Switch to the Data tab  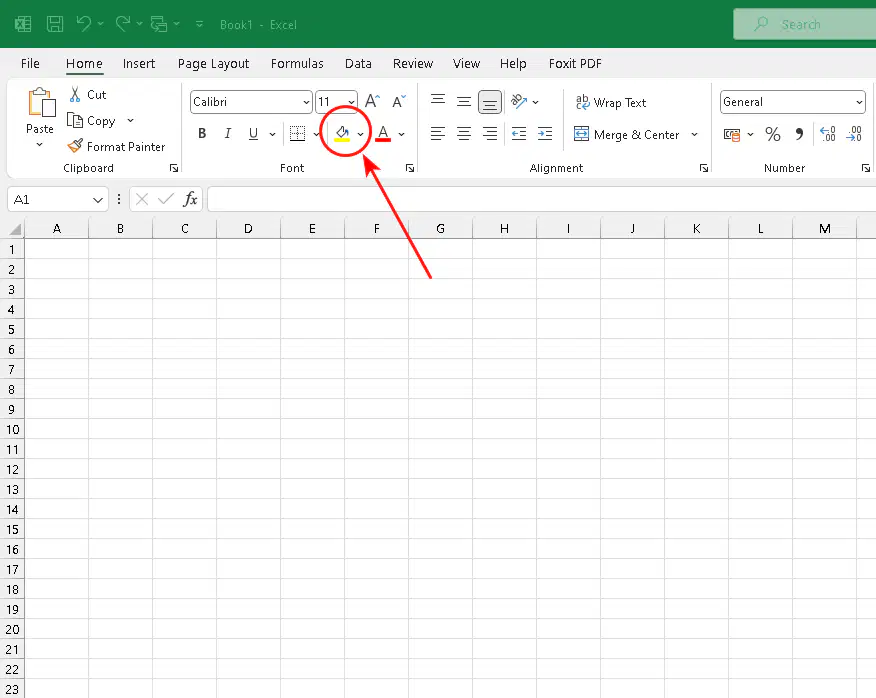[358, 64]
